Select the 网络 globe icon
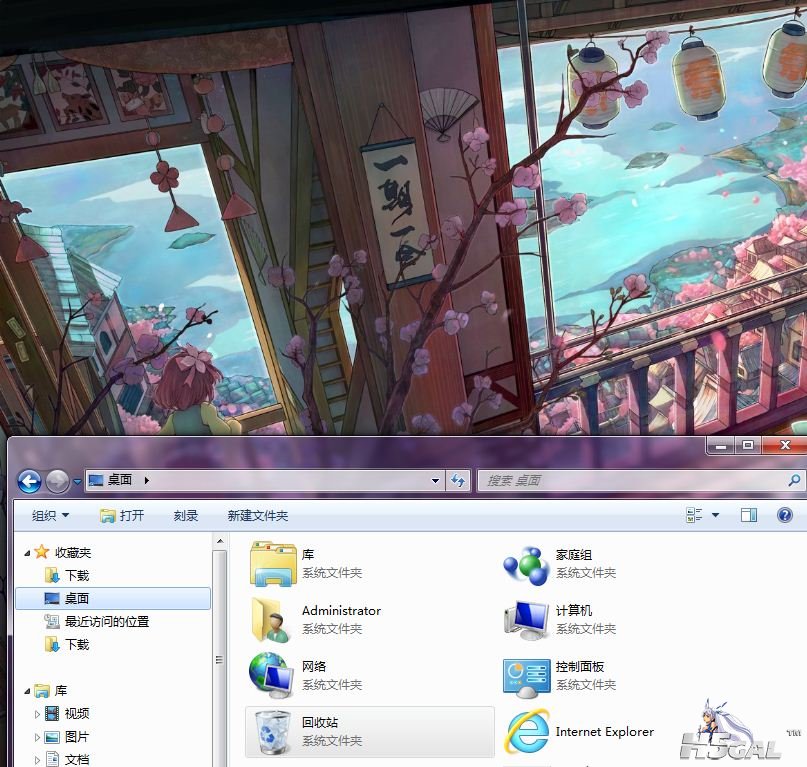807x767 pixels. (271, 675)
